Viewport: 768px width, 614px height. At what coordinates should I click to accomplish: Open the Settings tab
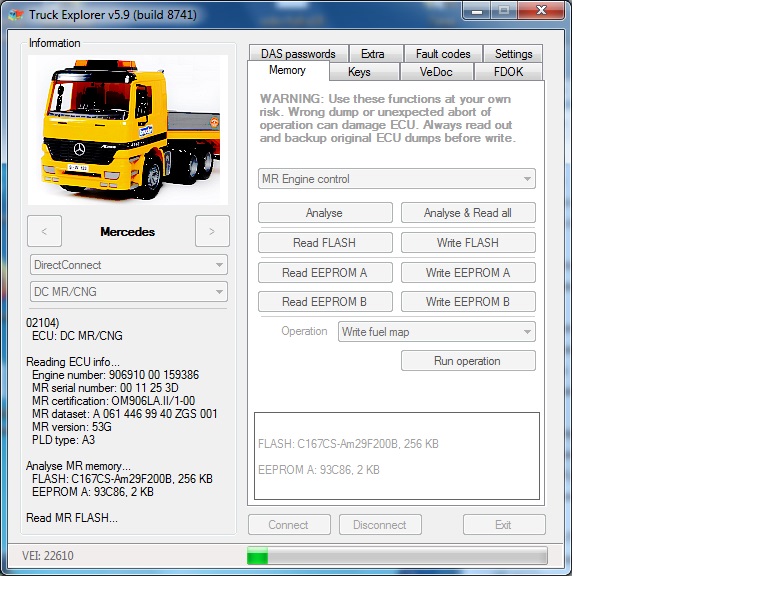[x=513, y=54]
